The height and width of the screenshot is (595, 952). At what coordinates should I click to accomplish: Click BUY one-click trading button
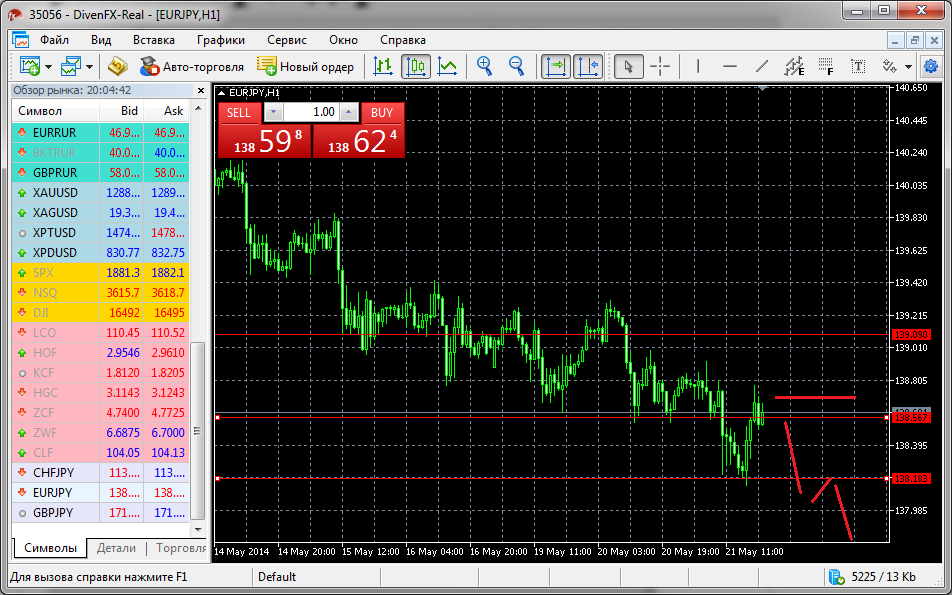382,113
